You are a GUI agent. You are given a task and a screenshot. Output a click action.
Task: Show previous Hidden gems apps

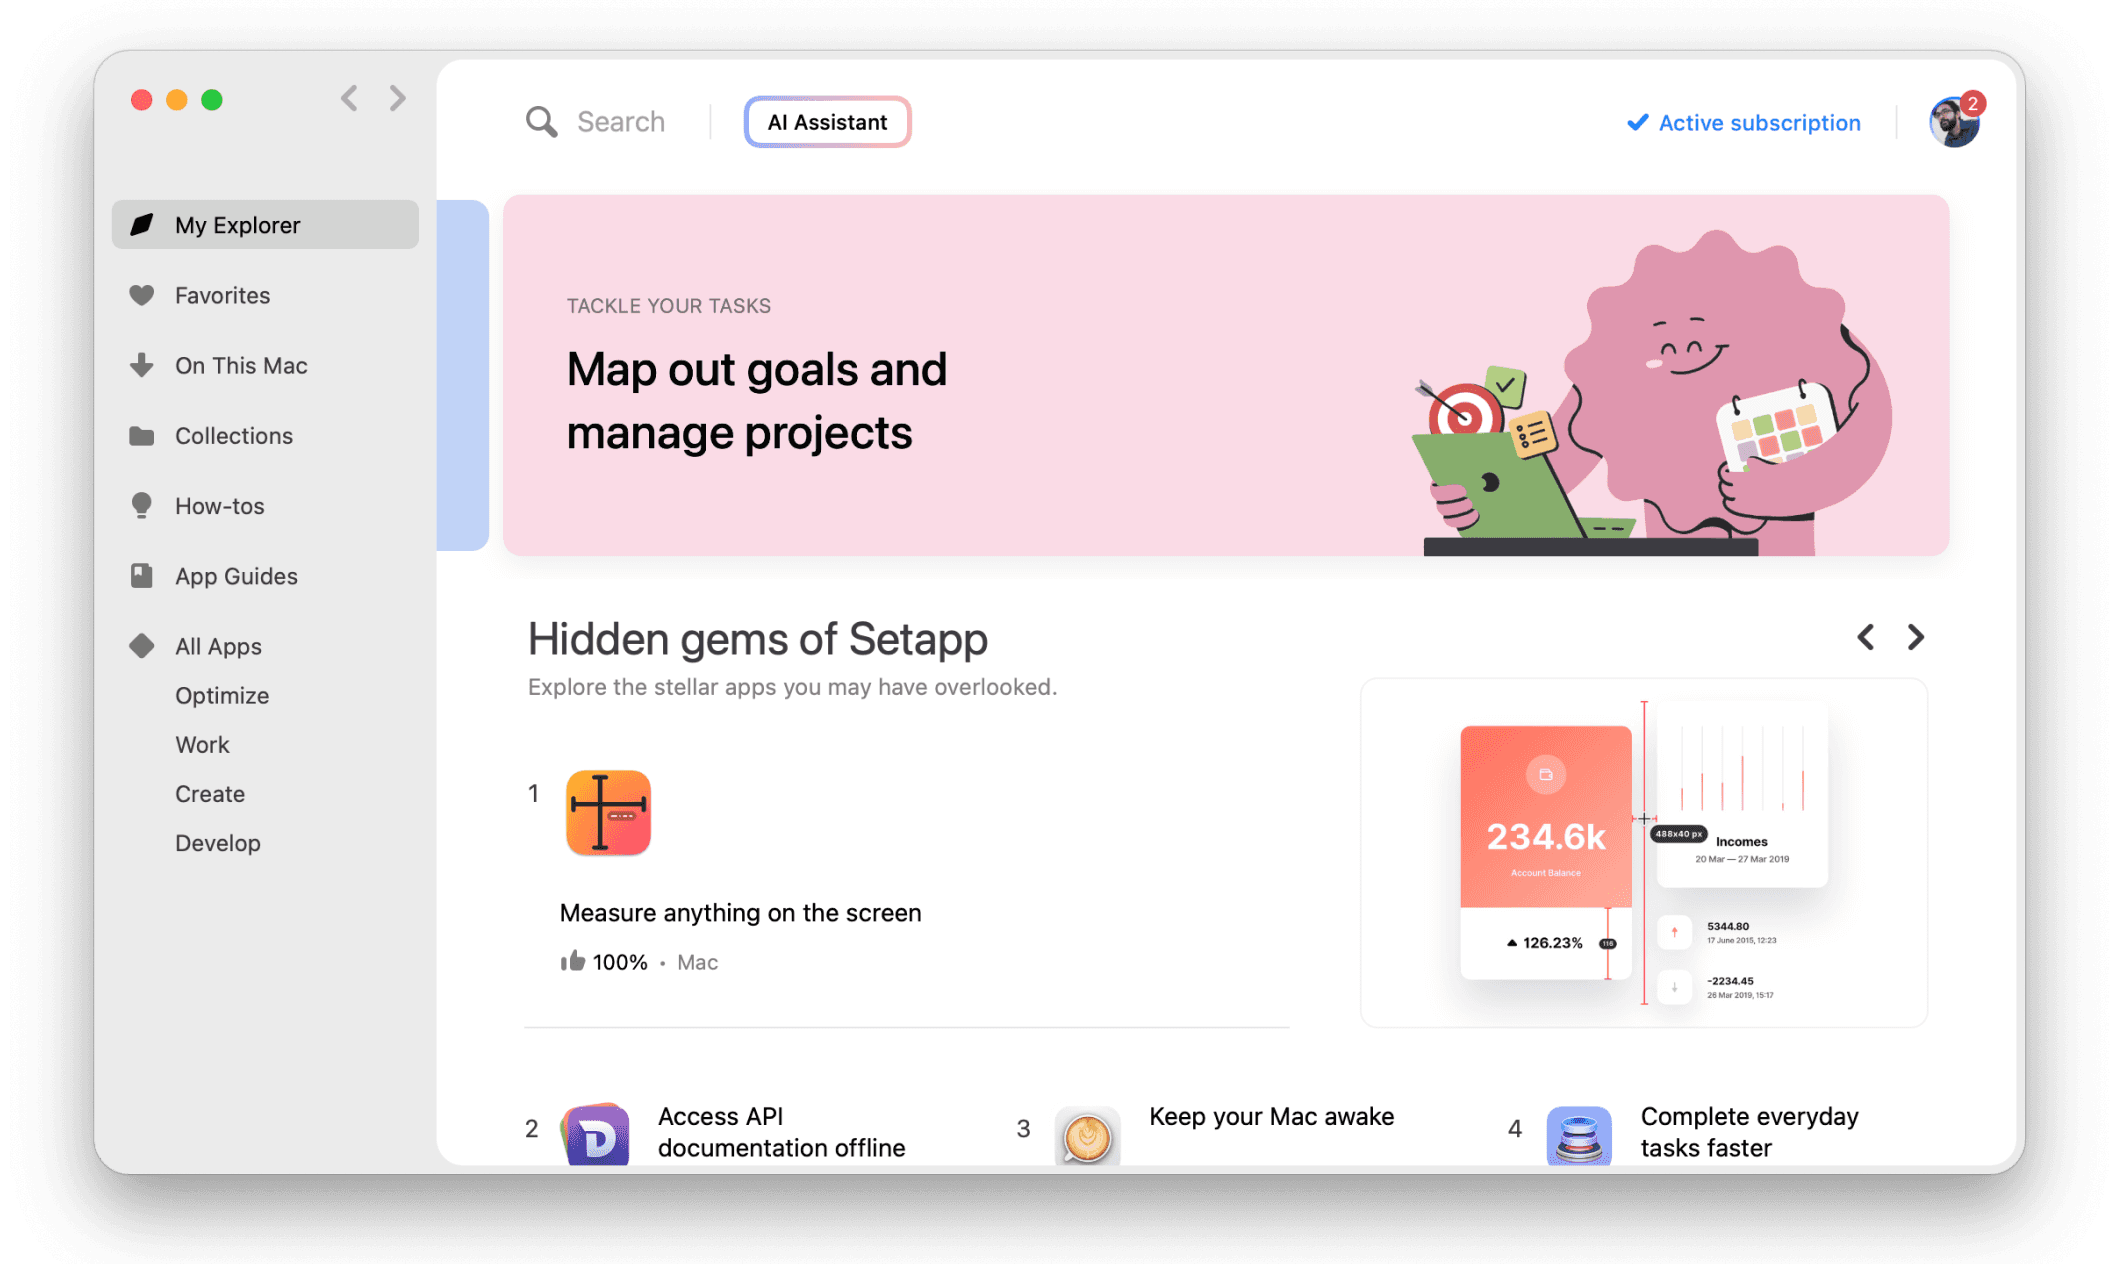pyautogui.click(x=1866, y=637)
